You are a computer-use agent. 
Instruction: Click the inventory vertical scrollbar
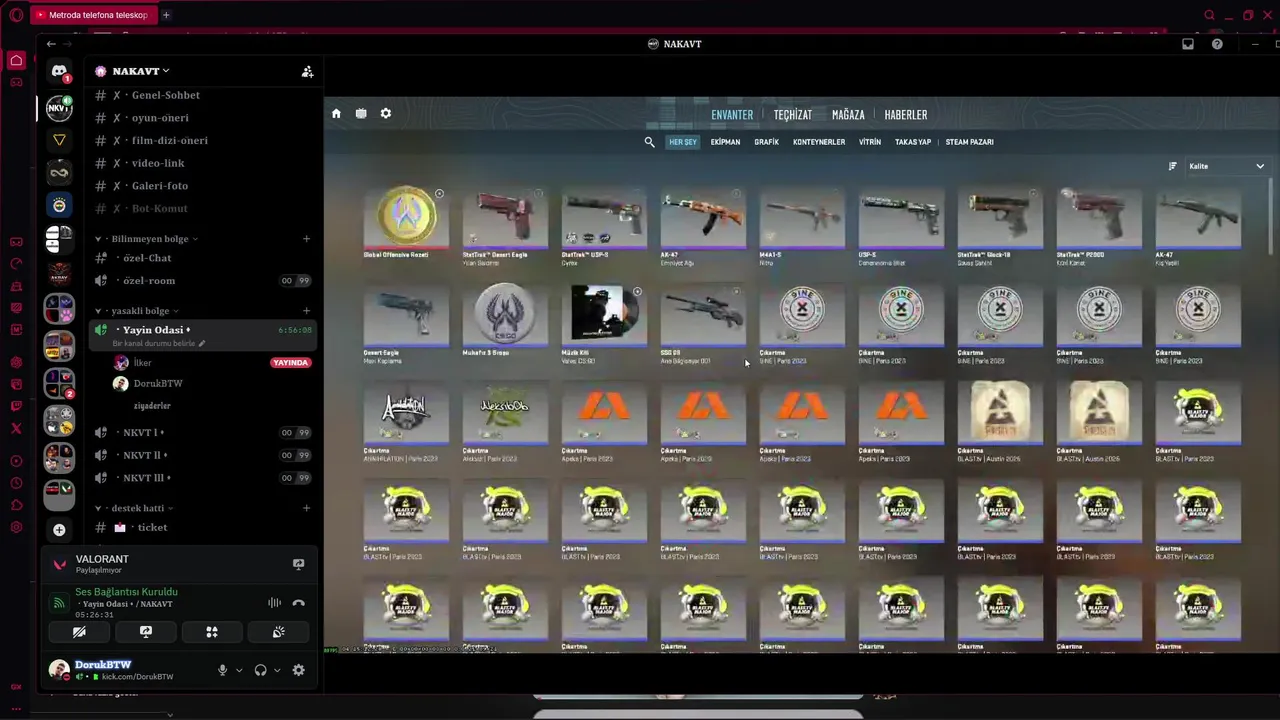pyautogui.click(x=1272, y=215)
